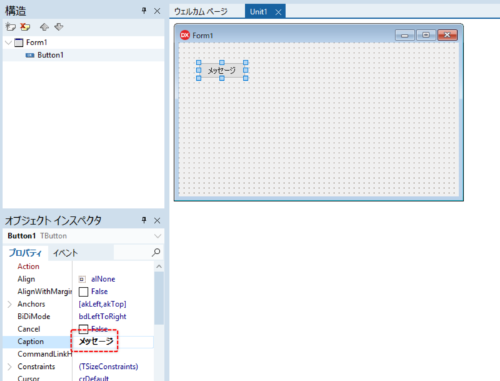Viewport: 500px width, 381px height.
Task: Select Button1 in the structure tree
Action: click(50, 55)
